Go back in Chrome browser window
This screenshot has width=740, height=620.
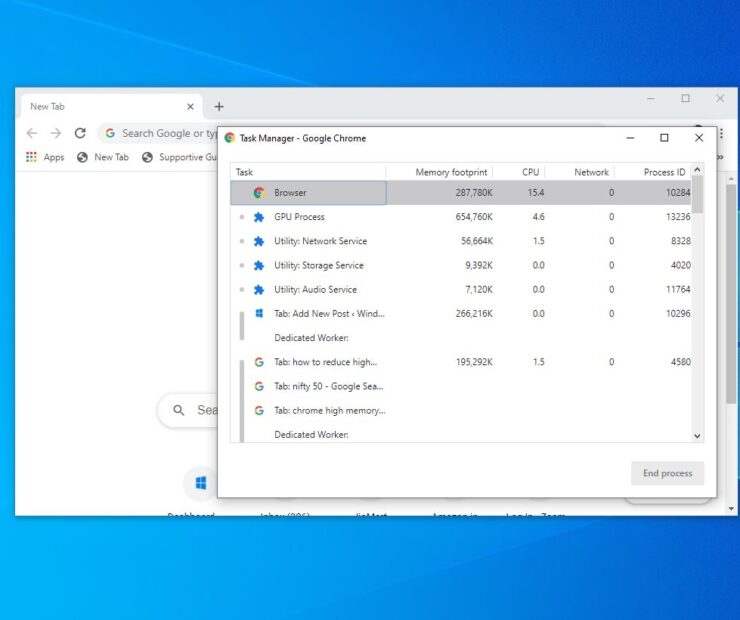click(32, 133)
